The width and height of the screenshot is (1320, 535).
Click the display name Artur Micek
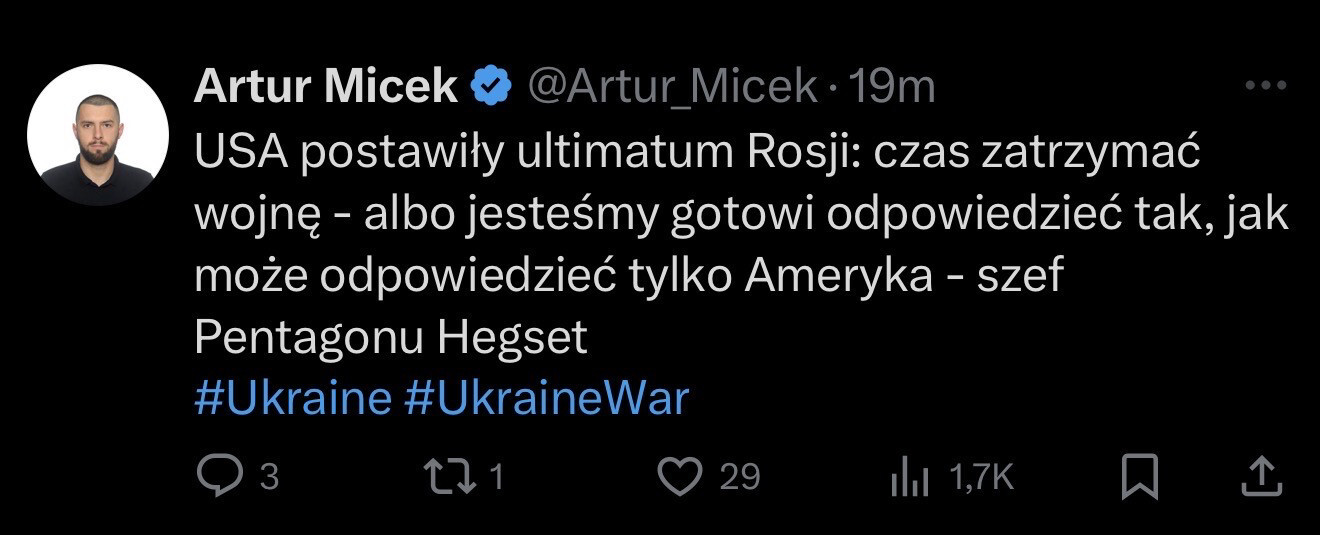coord(325,88)
